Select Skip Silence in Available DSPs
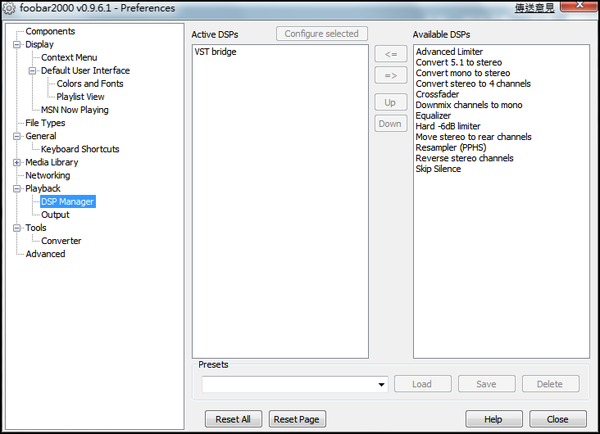600x434 pixels. (x=439, y=169)
